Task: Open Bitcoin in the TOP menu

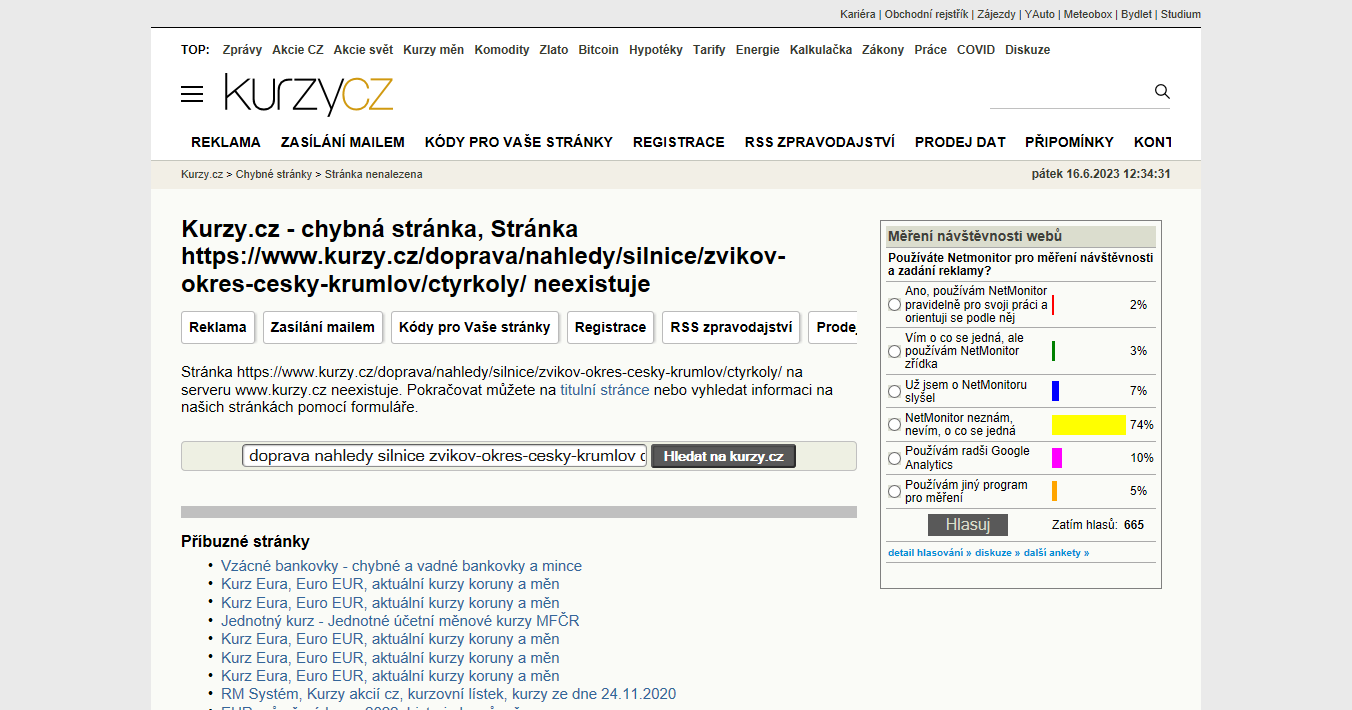Action: pyautogui.click(x=599, y=50)
